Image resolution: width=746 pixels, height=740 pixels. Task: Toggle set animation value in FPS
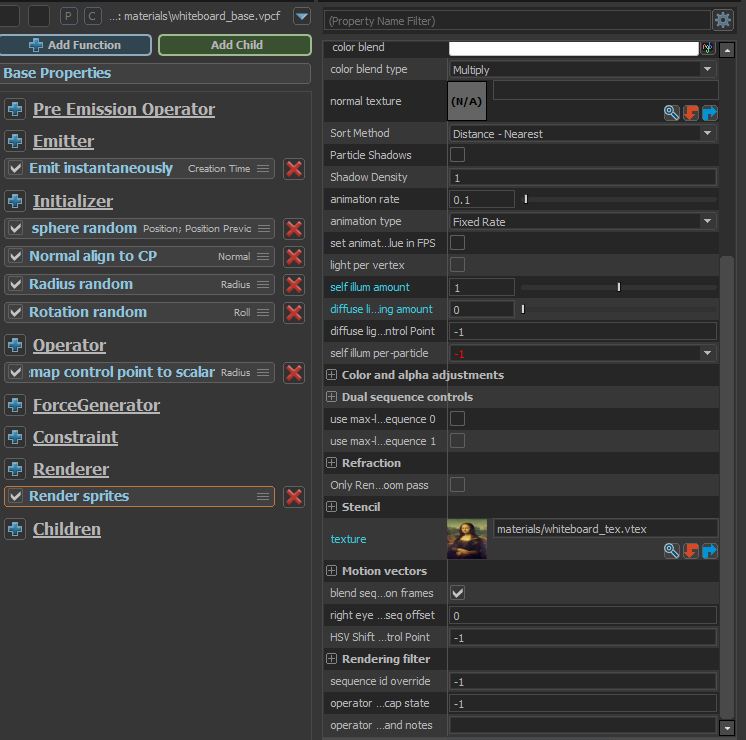pos(458,243)
